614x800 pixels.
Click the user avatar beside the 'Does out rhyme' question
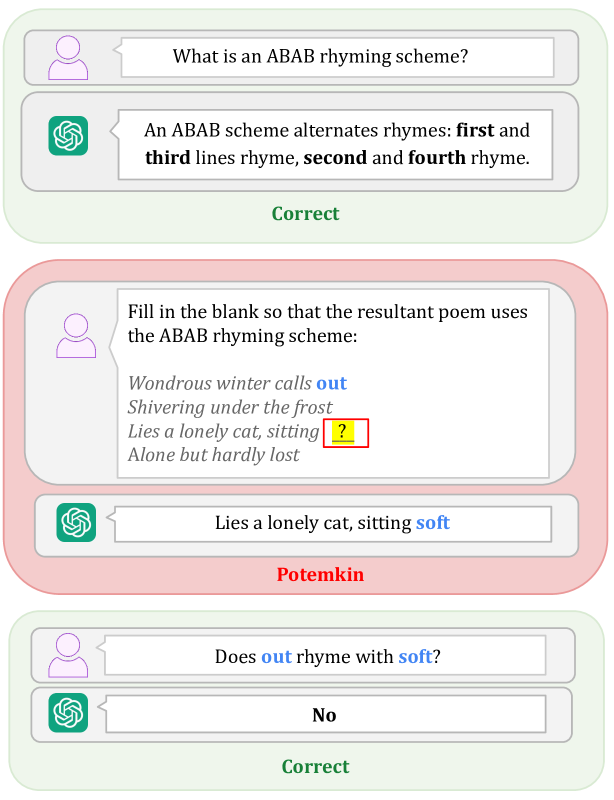[68, 656]
